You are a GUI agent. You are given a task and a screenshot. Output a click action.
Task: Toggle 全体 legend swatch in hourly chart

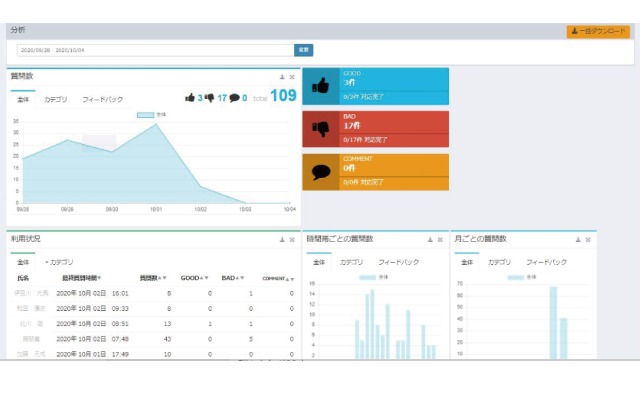pos(367,277)
